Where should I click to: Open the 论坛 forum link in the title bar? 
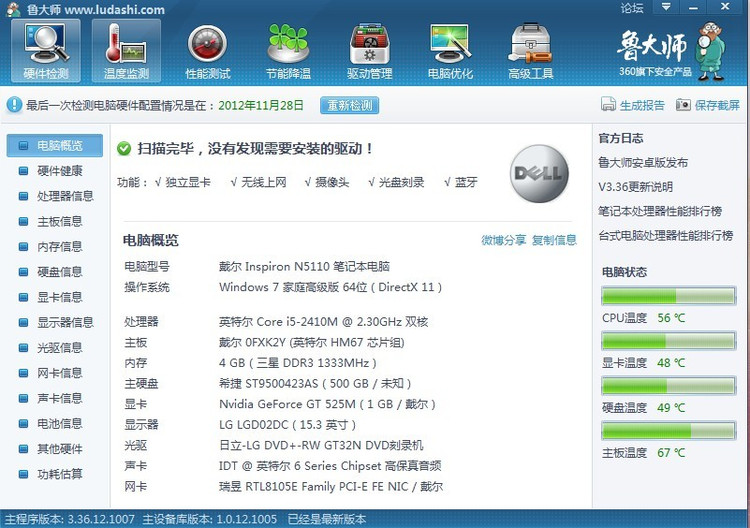(x=632, y=8)
